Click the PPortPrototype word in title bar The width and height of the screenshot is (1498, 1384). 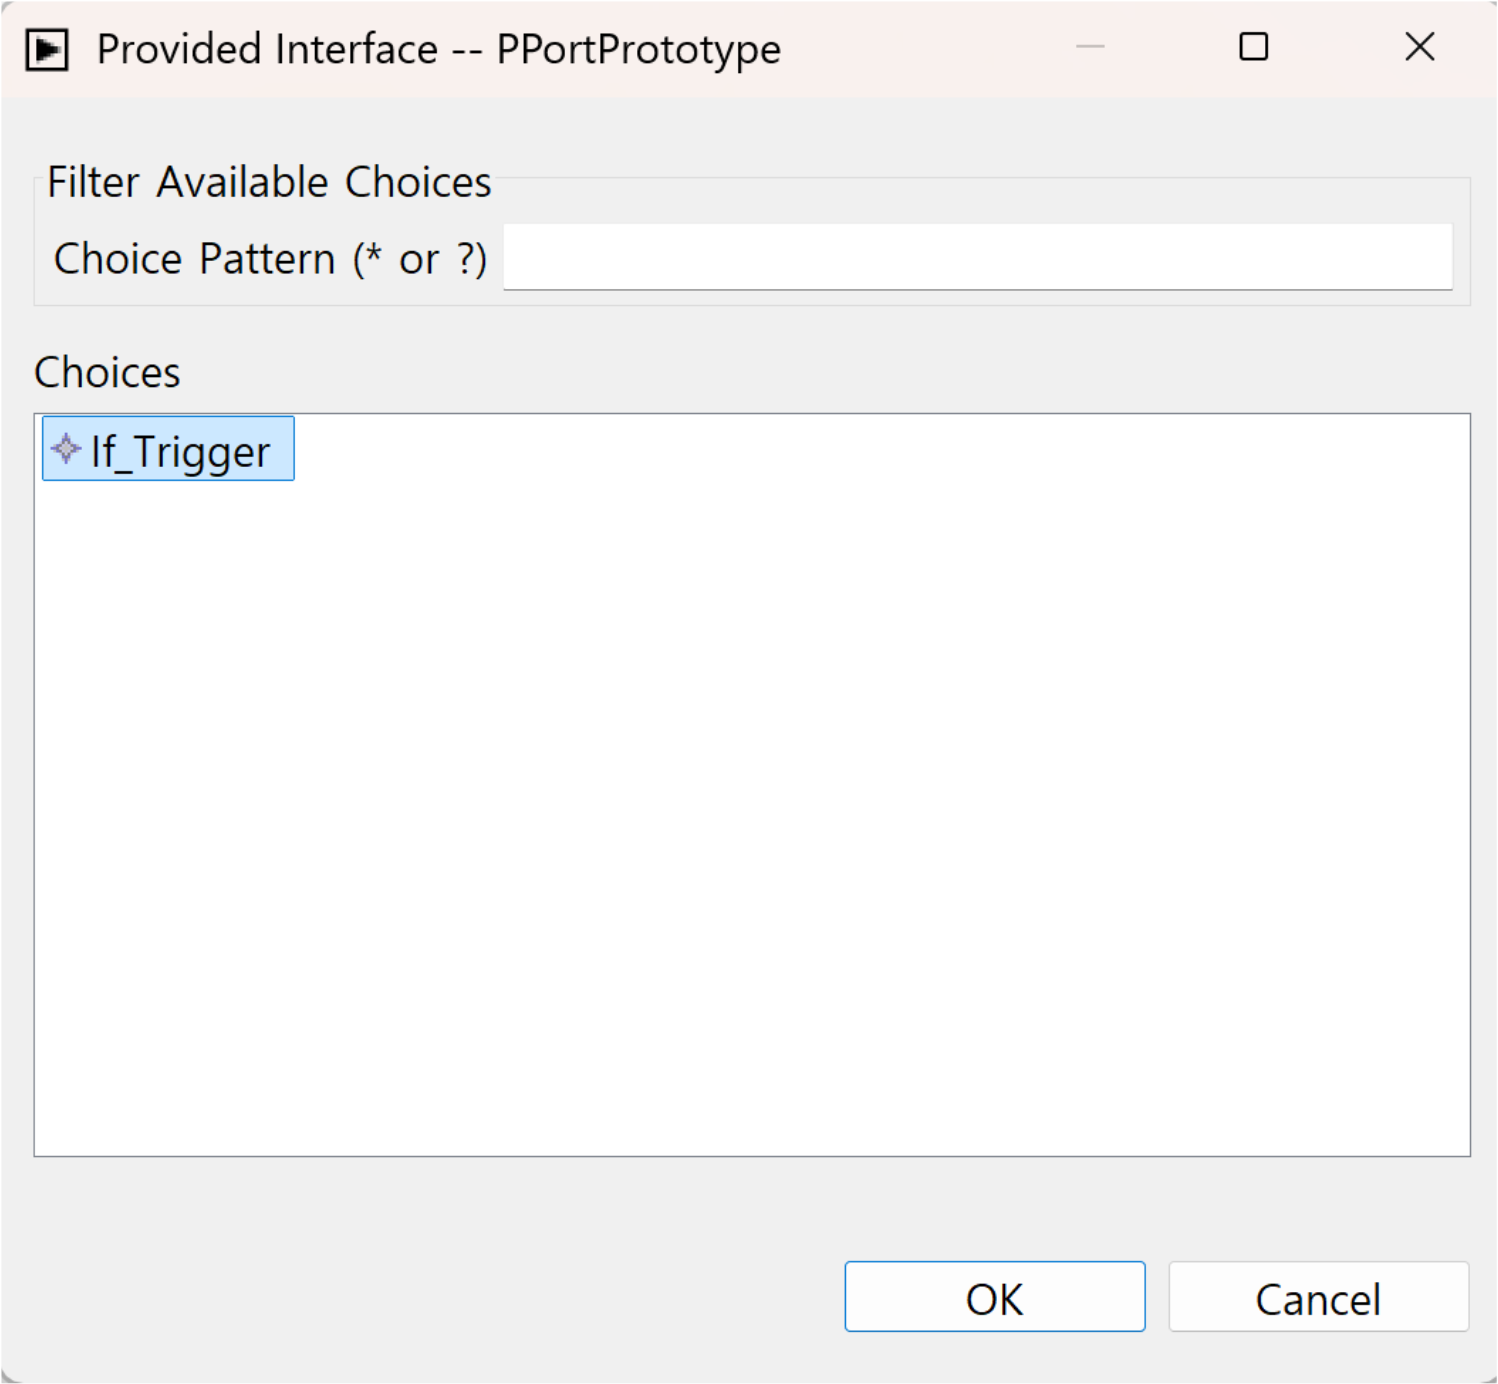coord(638,49)
